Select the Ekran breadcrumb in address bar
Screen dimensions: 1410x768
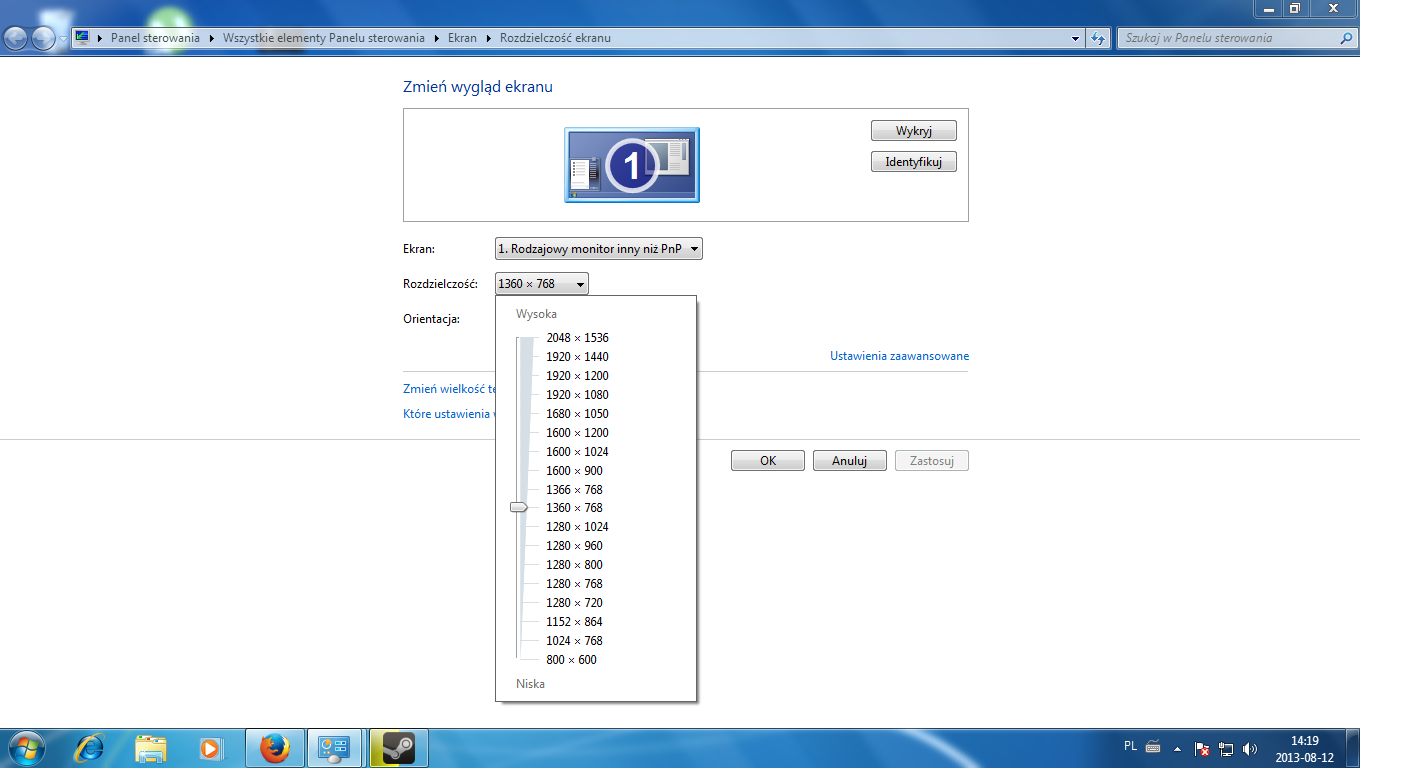pos(462,38)
